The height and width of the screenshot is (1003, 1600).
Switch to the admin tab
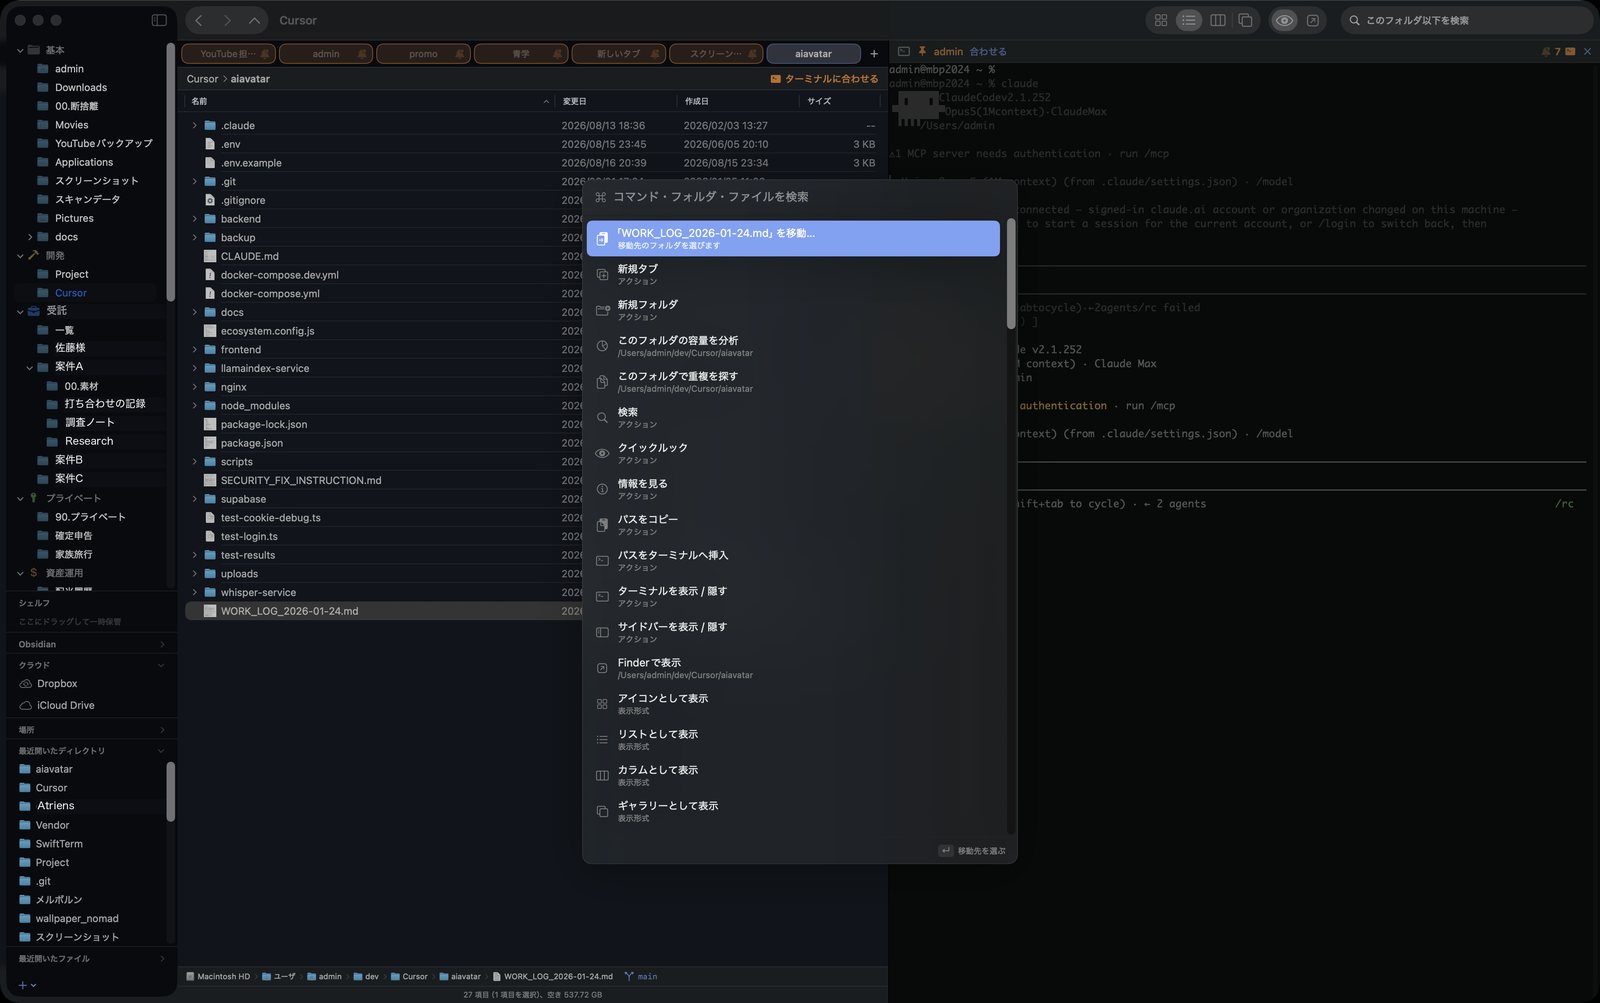(325, 54)
